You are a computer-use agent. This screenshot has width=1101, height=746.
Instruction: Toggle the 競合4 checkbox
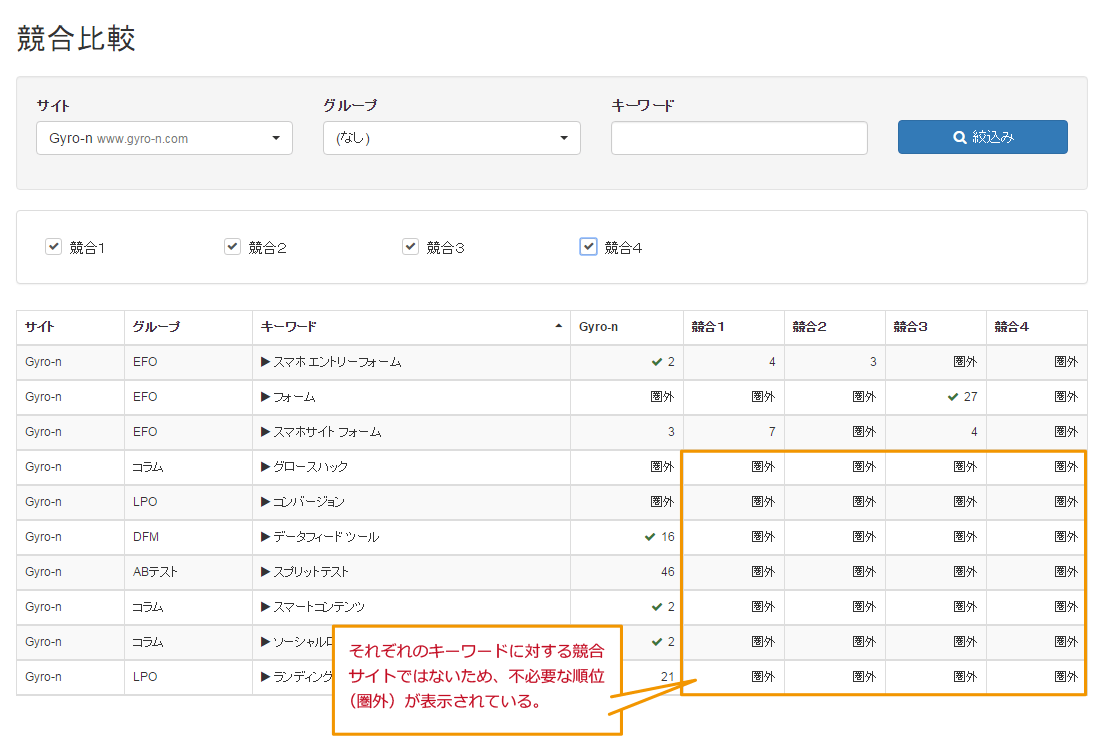pyautogui.click(x=589, y=247)
